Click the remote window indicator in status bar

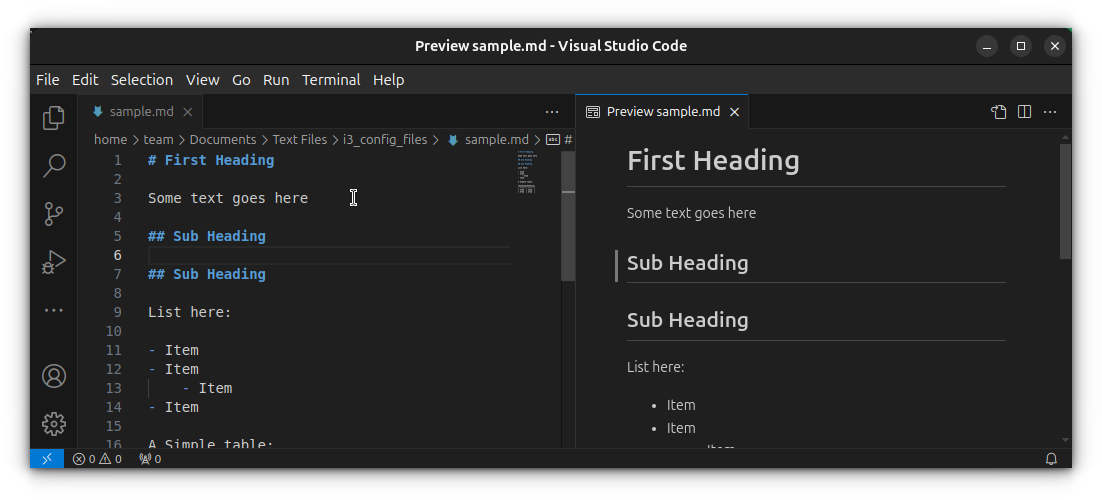pos(47,459)
